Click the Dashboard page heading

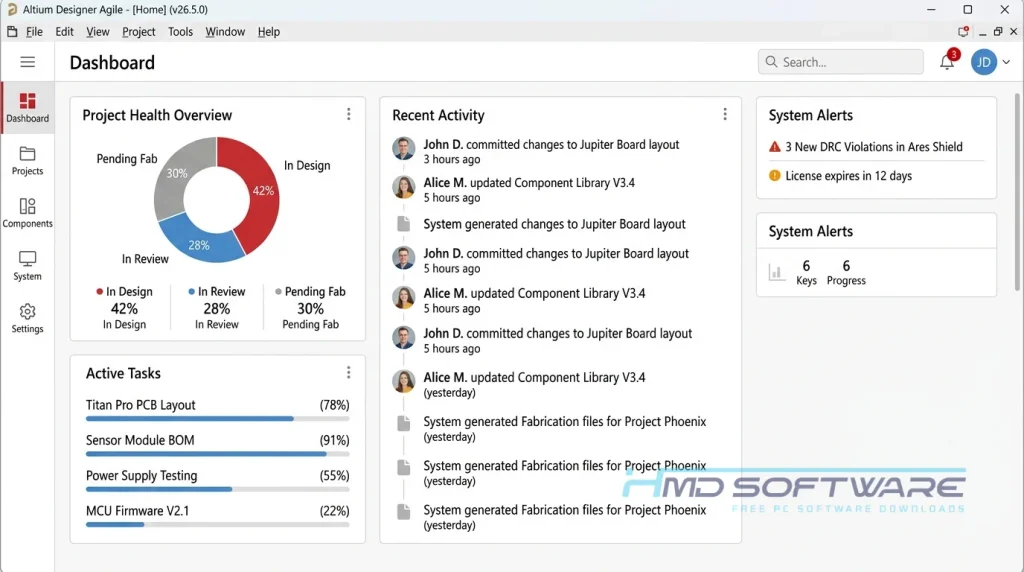112,63
